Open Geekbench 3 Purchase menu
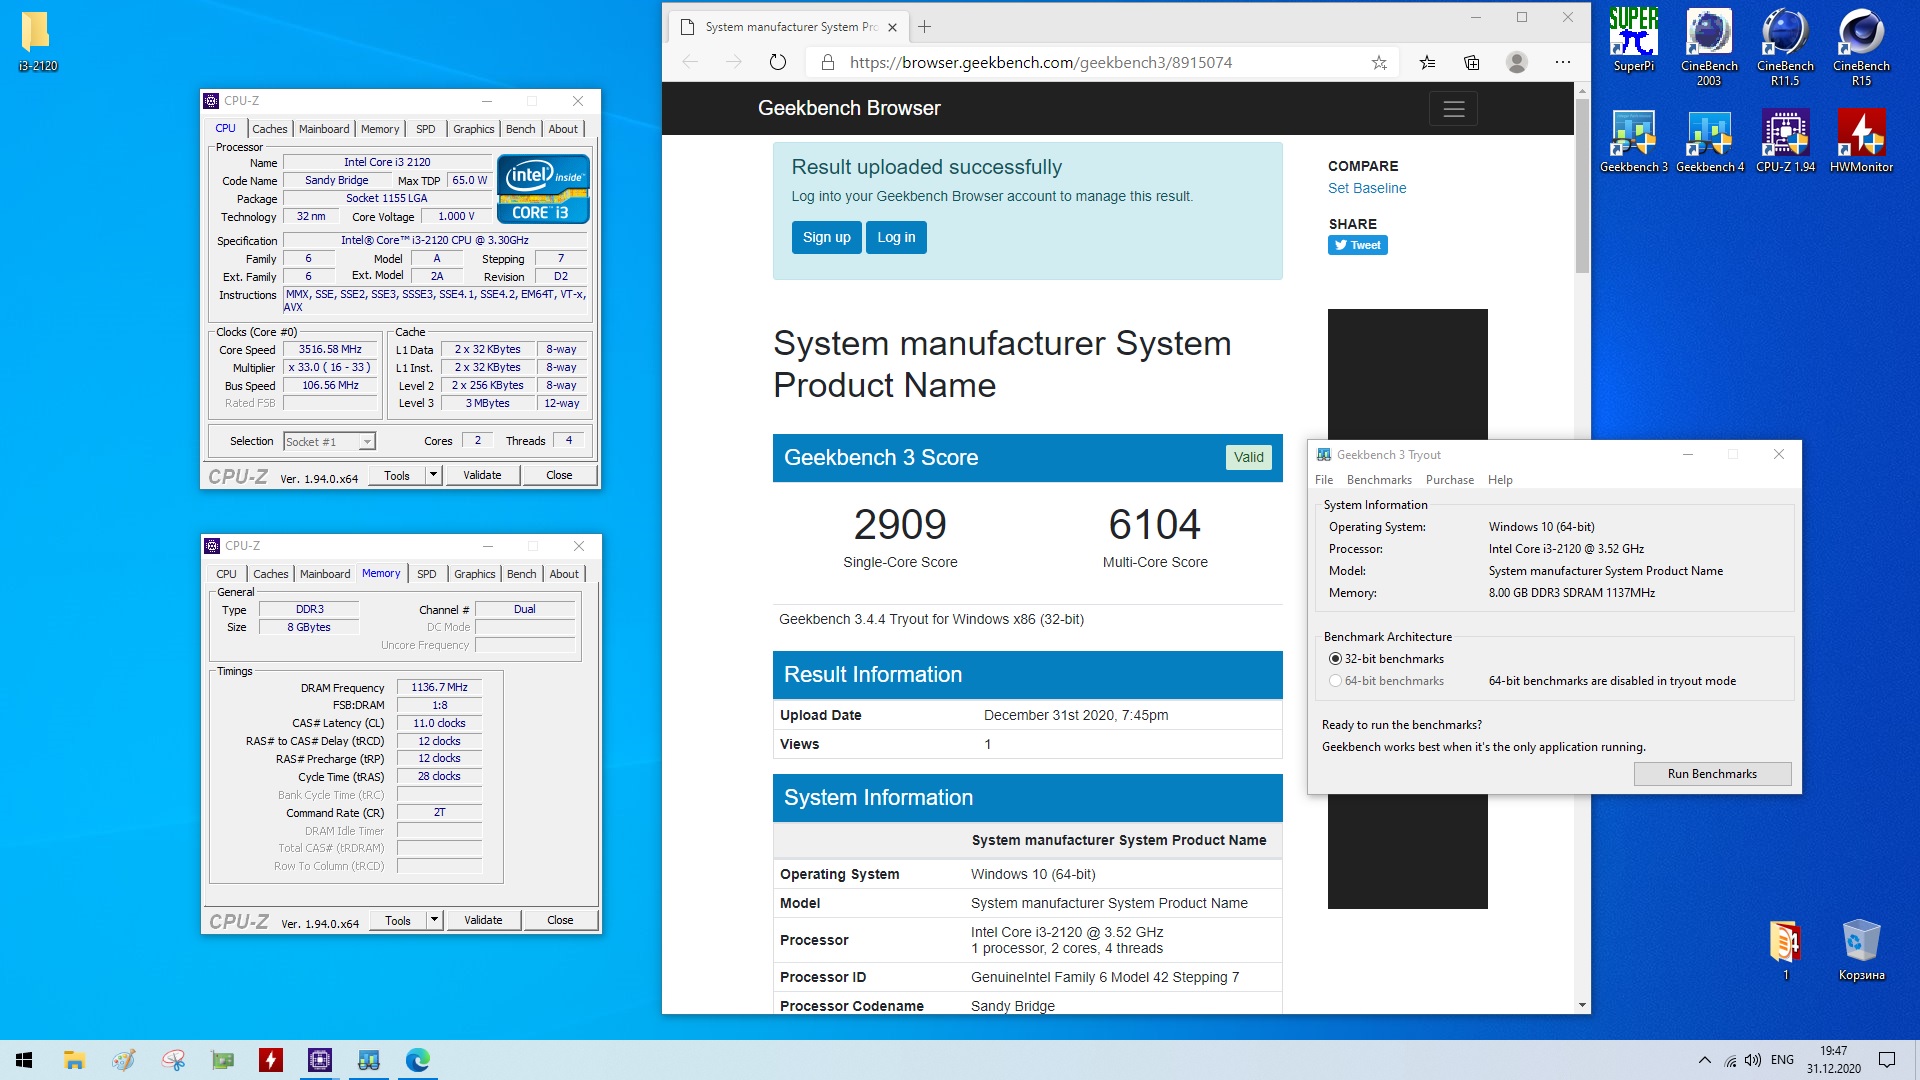Screen dimensions: 1920x1080 pos(1450,480)
